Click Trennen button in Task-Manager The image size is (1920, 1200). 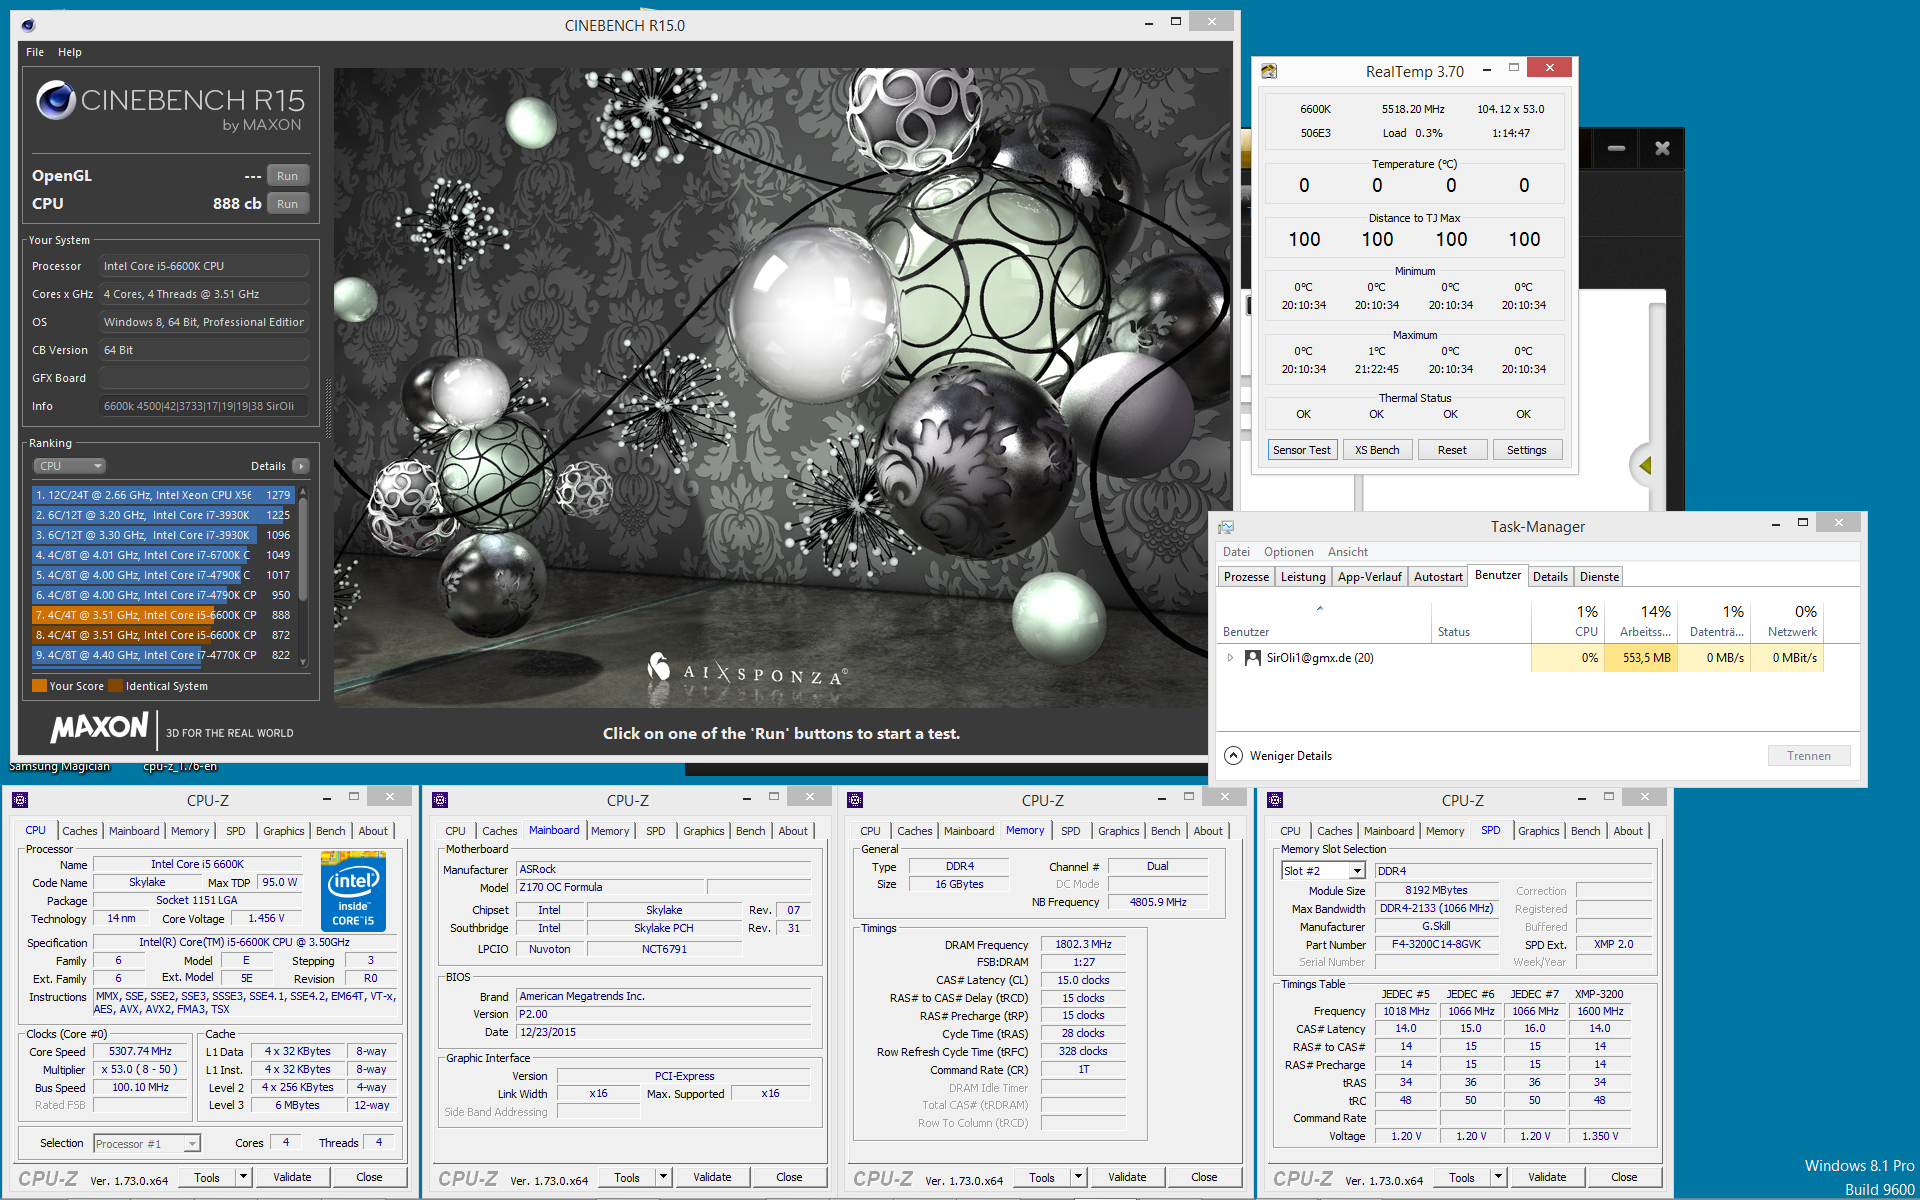[1809, 756]
